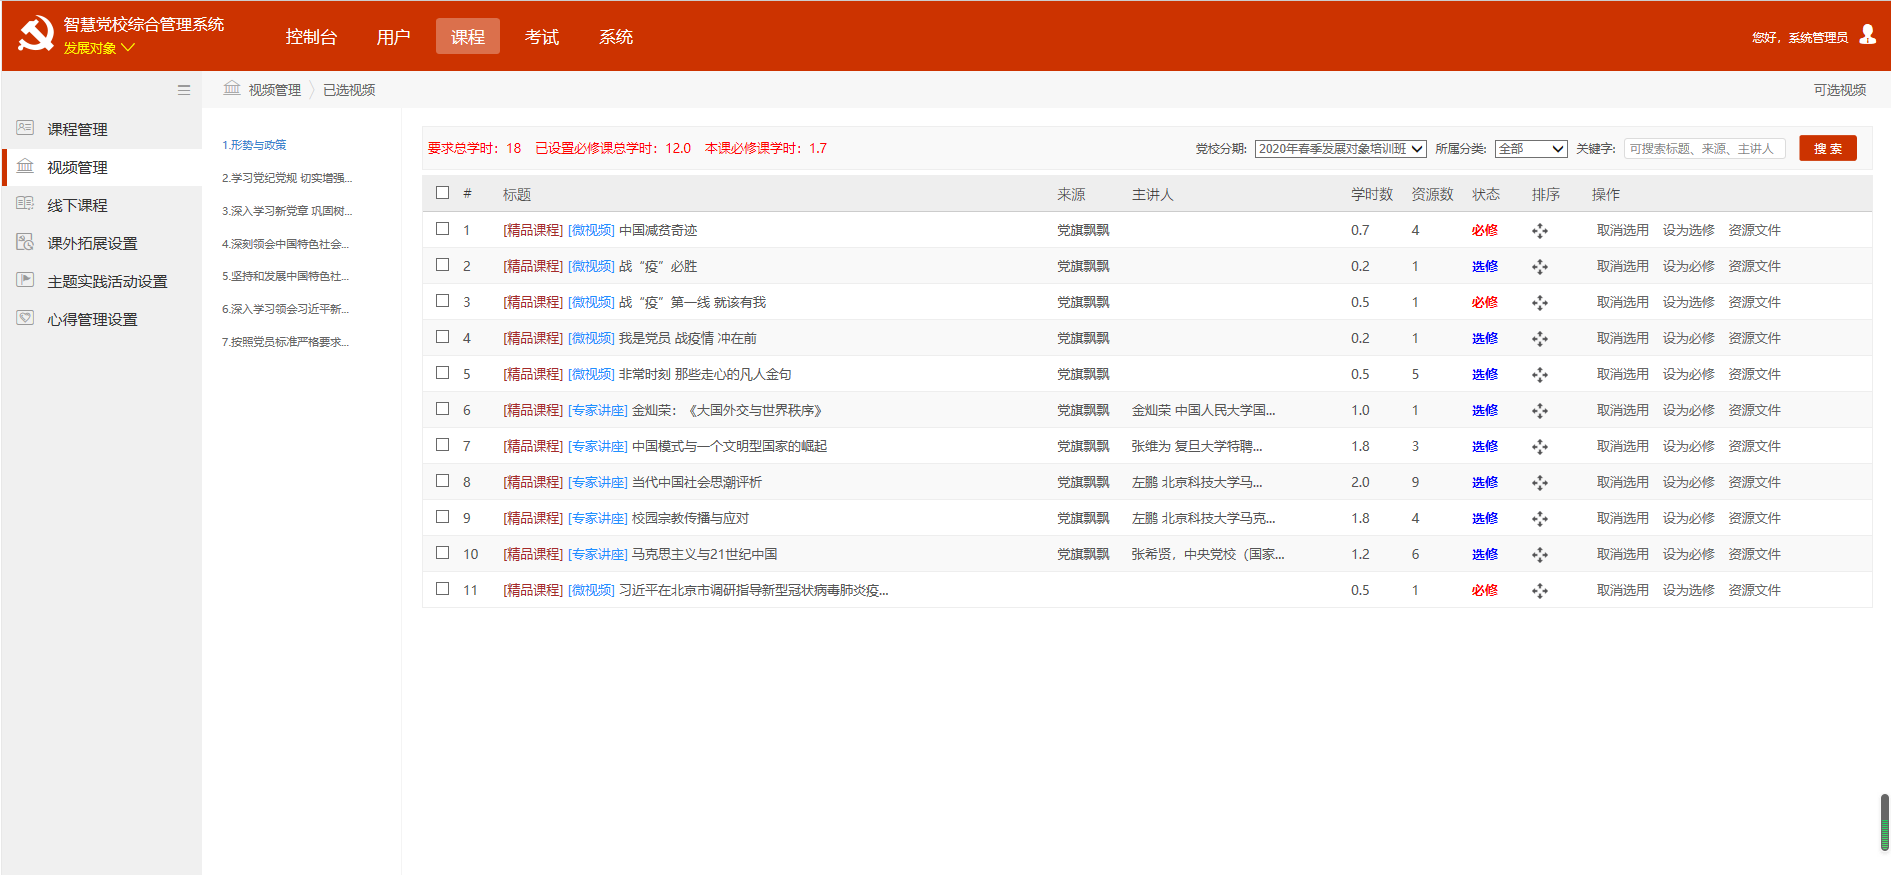The width and height of the screenshot is (1891, 875).
Task: Click the sort move icon for row 11
Action: point(1540,591)
